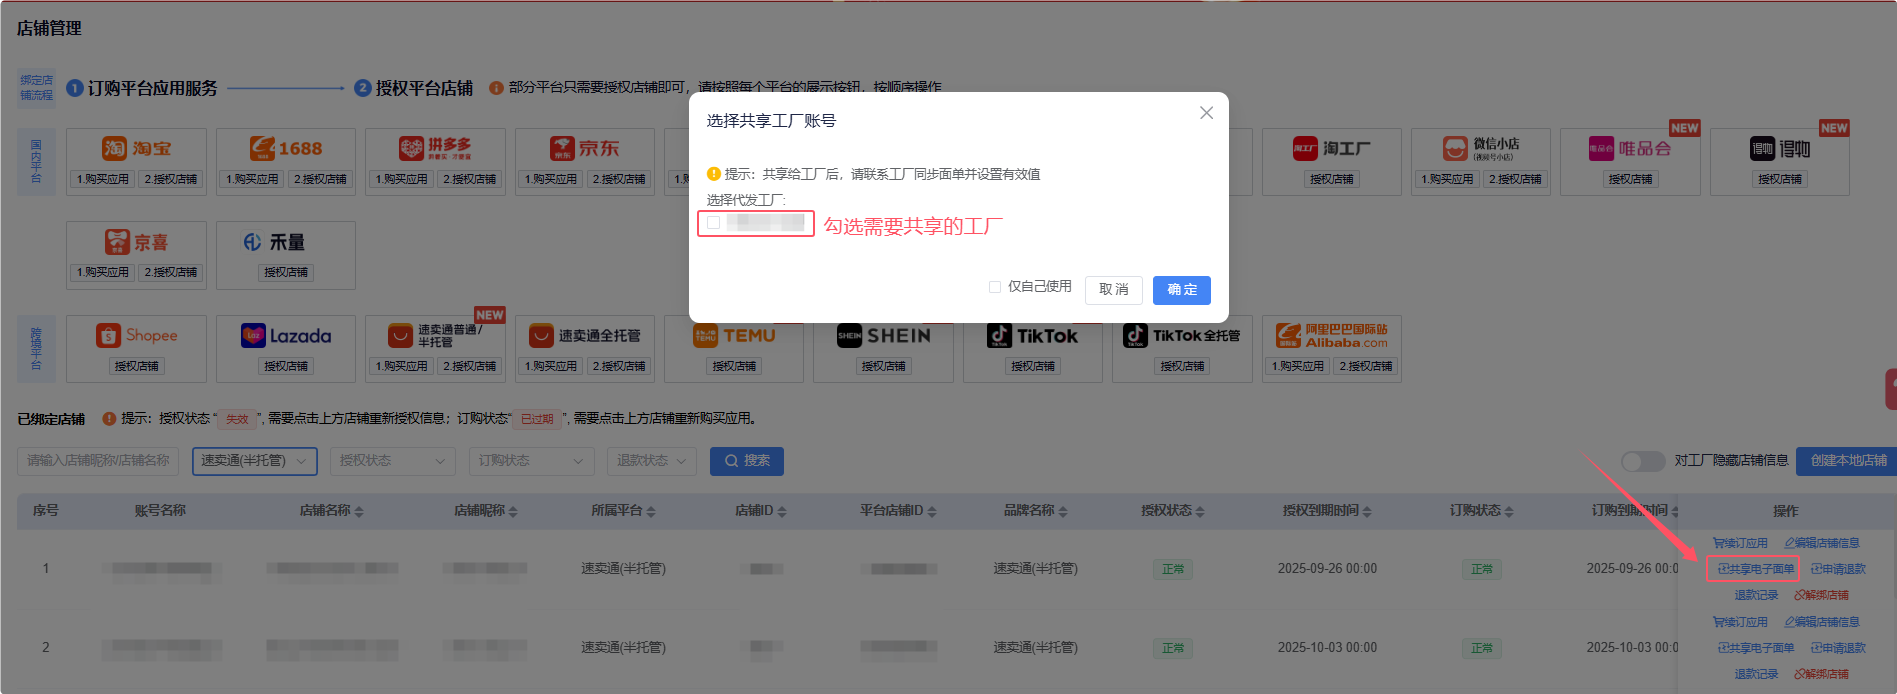Click 1.购买应用 under 拼多多
This screenshot has width=1897, height=694.
[401, 179]
